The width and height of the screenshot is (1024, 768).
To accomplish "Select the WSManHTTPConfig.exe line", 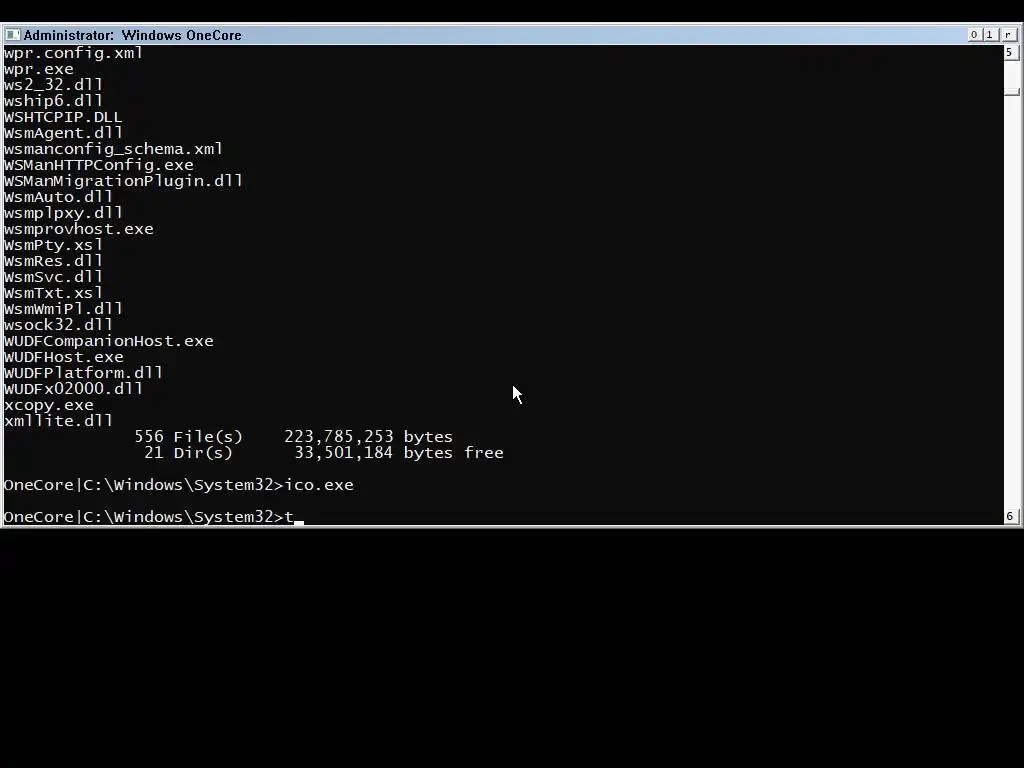I will tap(99, 165).
